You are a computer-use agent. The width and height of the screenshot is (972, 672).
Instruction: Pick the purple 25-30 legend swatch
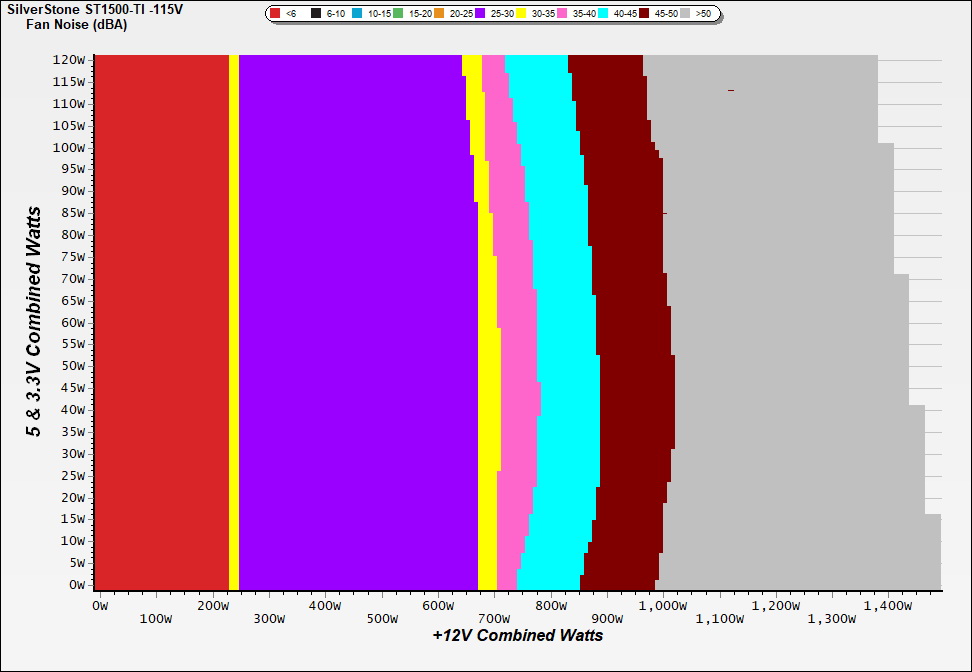point(481,14)
